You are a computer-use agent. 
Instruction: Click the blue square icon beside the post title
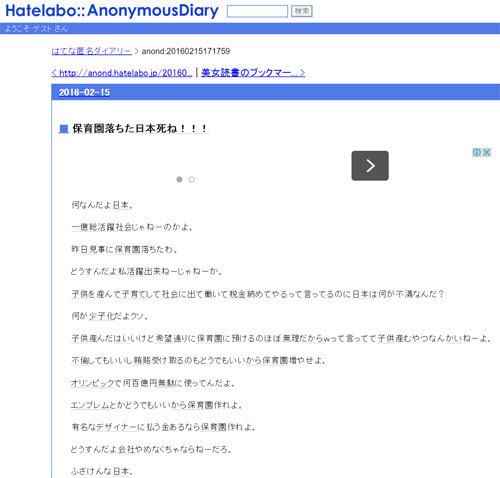click(x=64, y=129)
